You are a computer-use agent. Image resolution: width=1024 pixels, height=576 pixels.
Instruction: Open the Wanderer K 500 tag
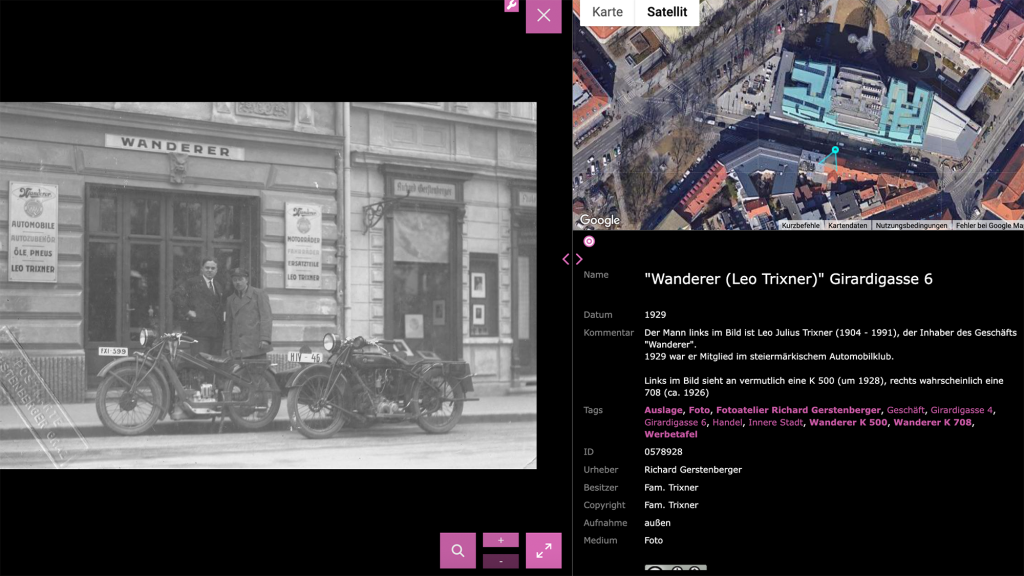click(x=848, y=423)
